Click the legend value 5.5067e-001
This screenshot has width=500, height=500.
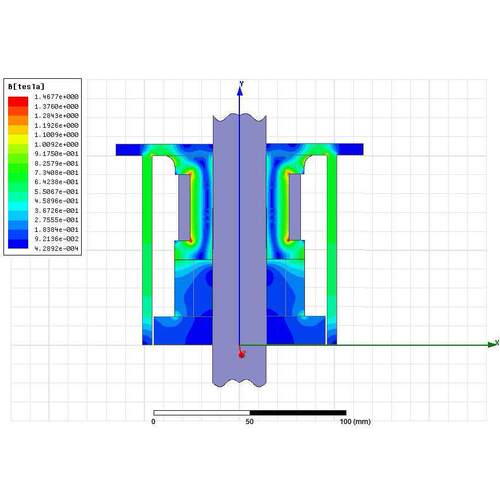pyautogui.click(x=57, y=192)
